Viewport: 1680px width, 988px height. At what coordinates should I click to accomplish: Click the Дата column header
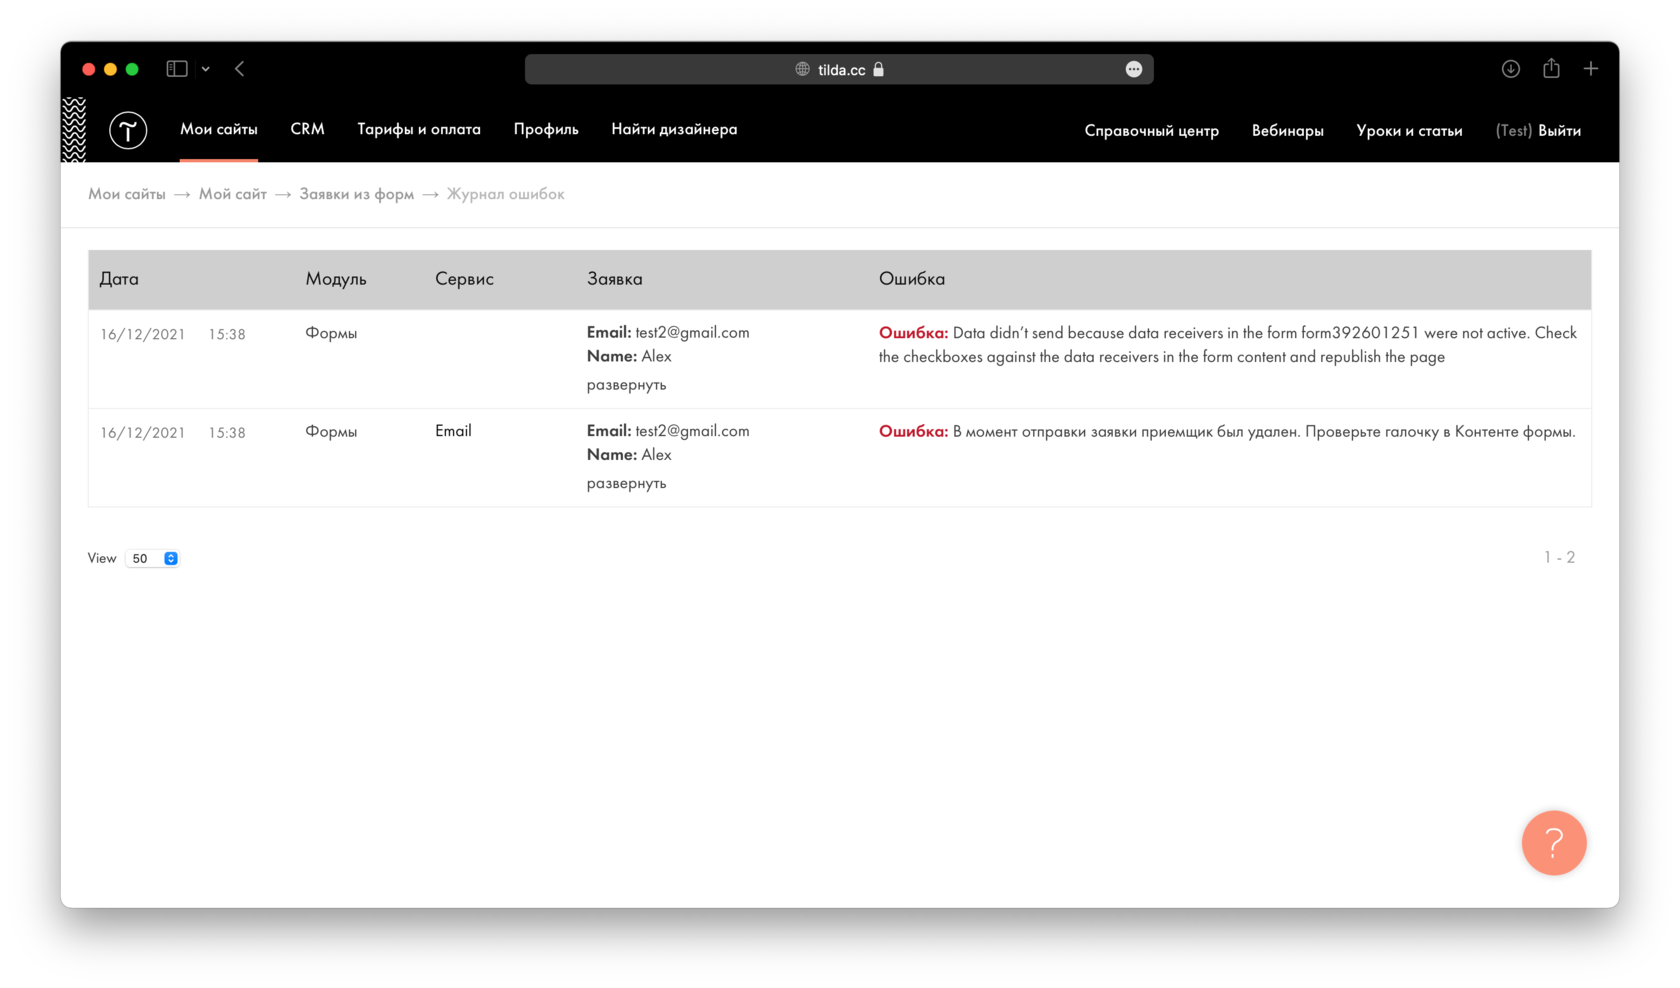pos(119,279)
